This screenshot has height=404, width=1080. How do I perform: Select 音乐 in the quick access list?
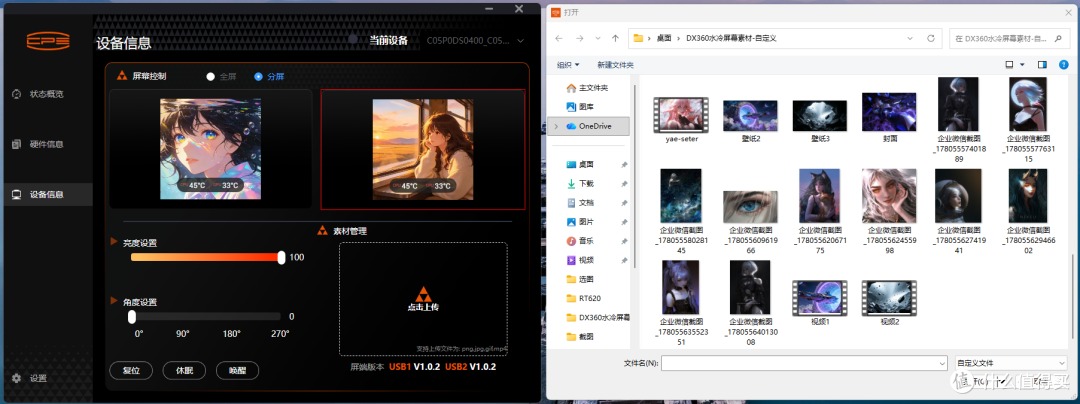click(586, 241)
